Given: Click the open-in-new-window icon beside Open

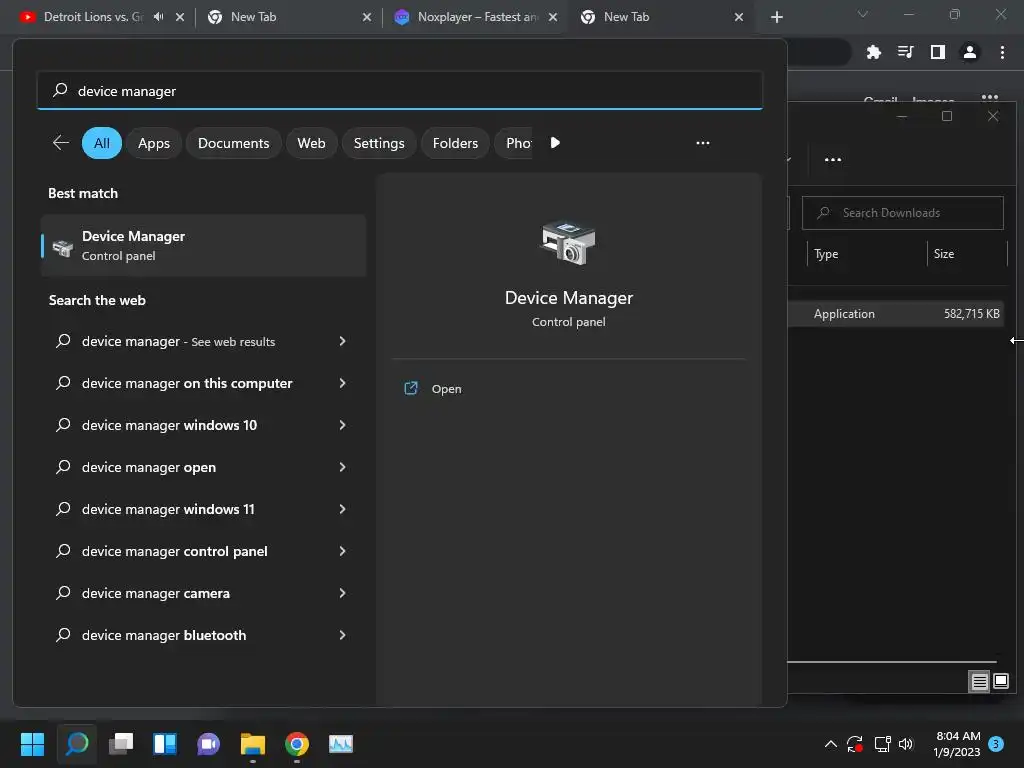Looking at the screenshot, I should pos(411,389).
